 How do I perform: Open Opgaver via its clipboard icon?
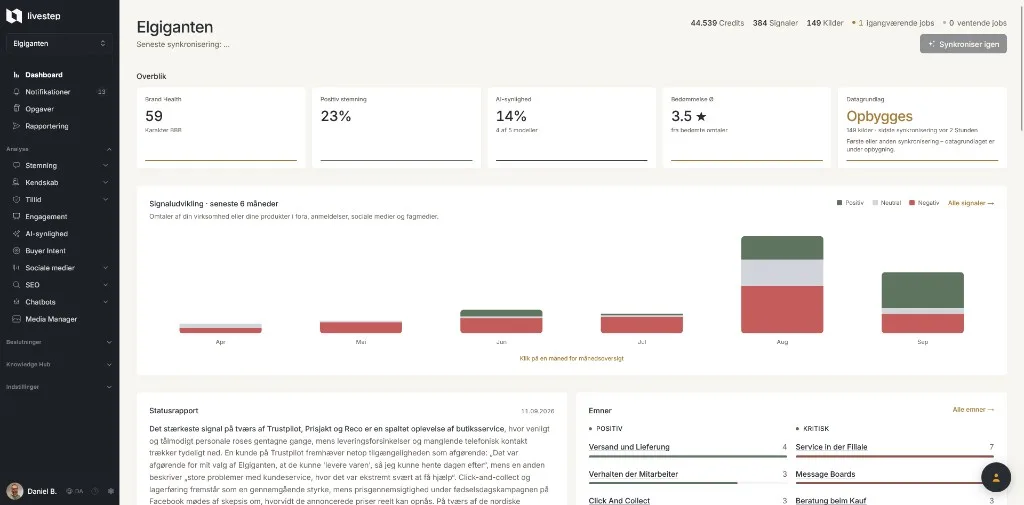16,109
